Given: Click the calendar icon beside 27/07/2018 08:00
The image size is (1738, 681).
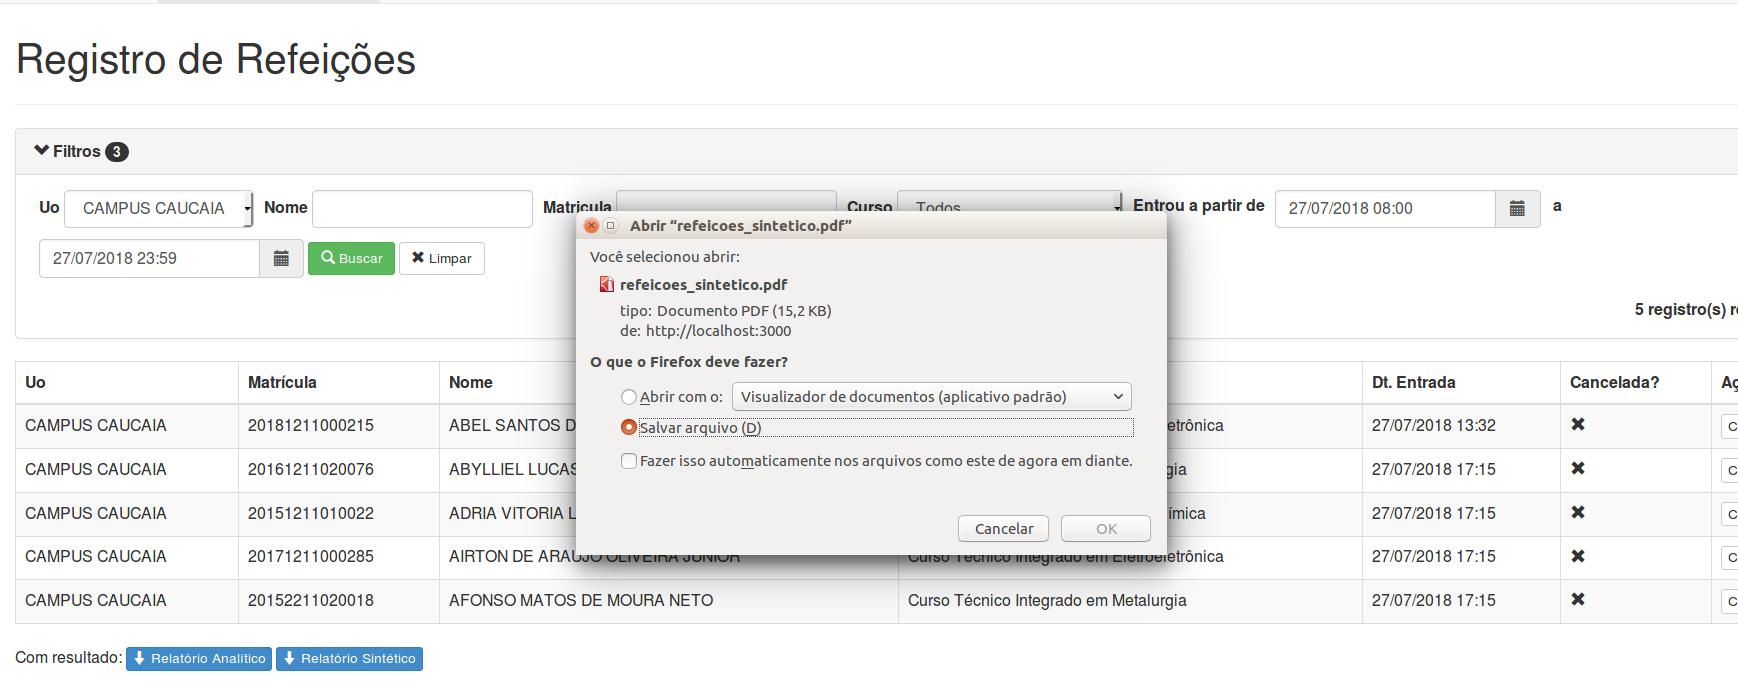Looking at the screenshot, I should pyautogui.click(x=1517, y=208).
